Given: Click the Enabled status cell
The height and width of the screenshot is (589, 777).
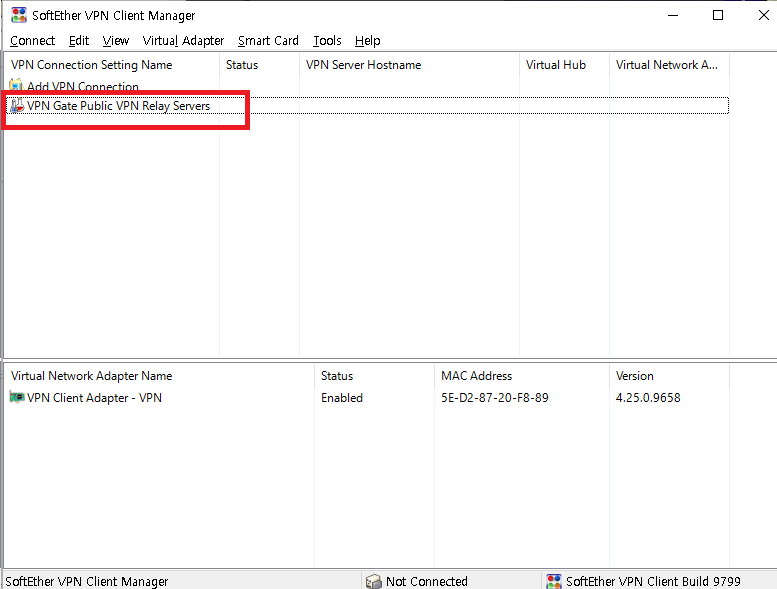Looking at the screenshot, I should [x=342, y=398].
